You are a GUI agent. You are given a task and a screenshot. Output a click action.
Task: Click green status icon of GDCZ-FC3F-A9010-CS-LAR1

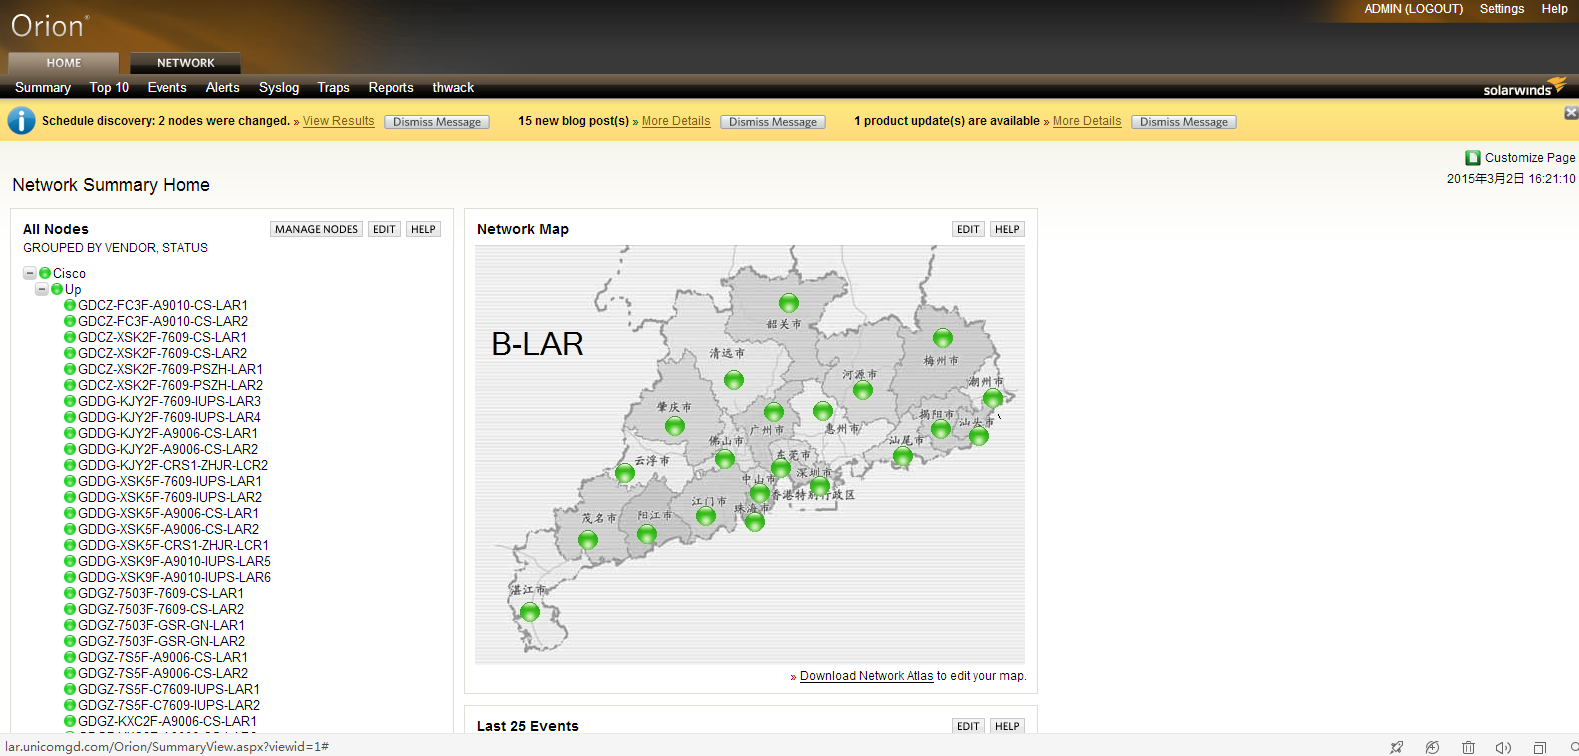(x=70, y=305)
